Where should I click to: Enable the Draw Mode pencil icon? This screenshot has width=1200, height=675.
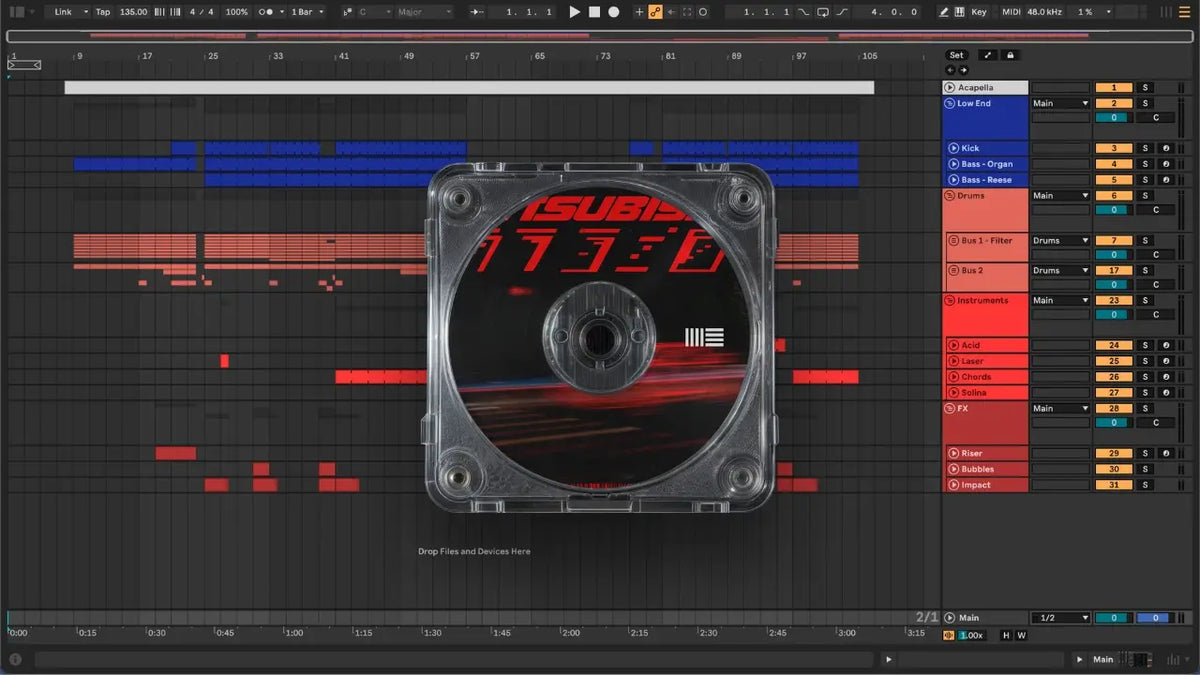(x=945, y=12)
